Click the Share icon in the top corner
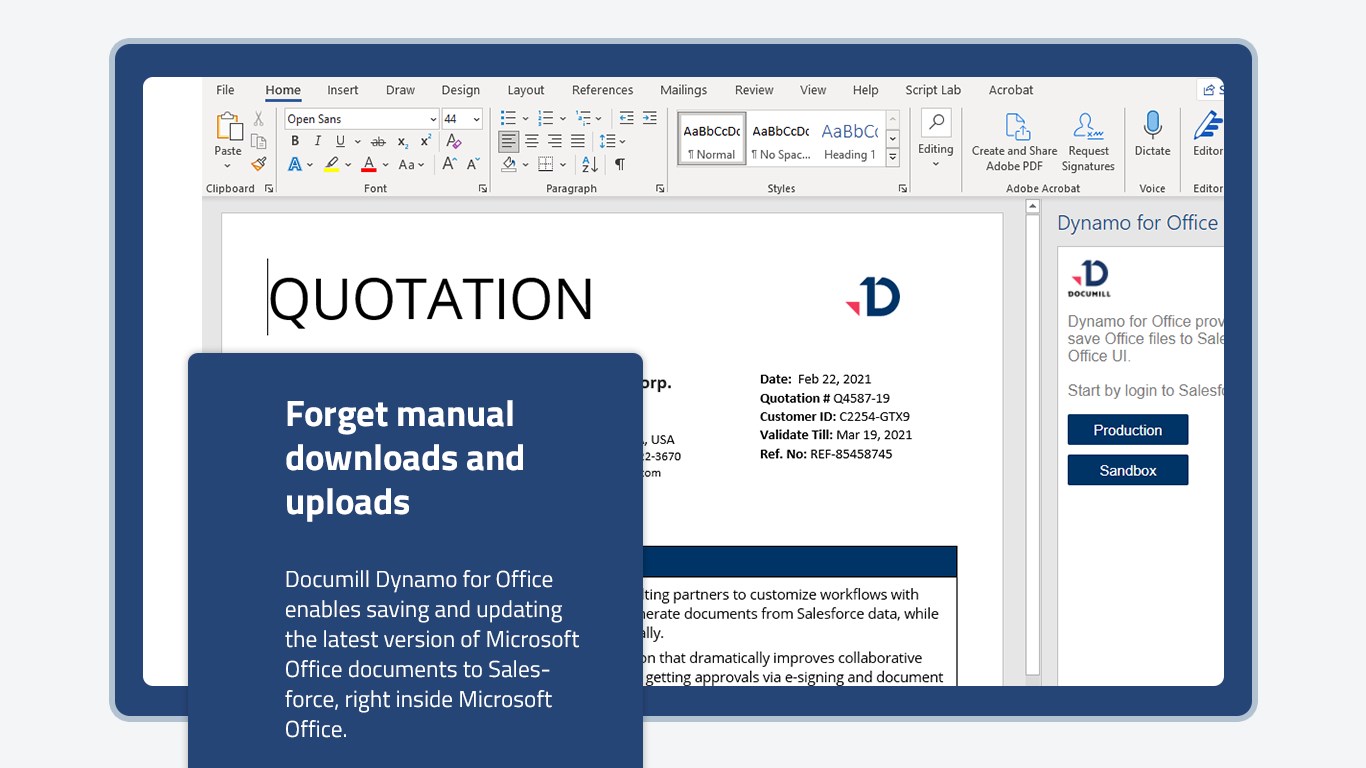1366x768 pixels. pyautogui.click(x=1210, y=90)
